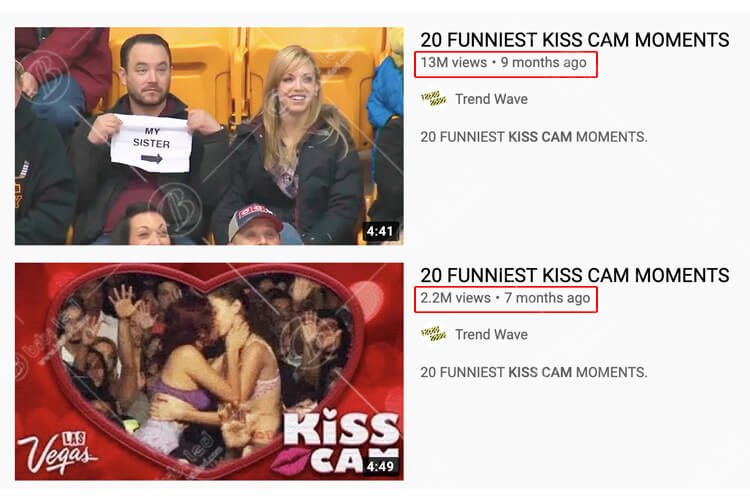
Task: Play the video with the red heart thumbnail
Action: coord(209,371)
